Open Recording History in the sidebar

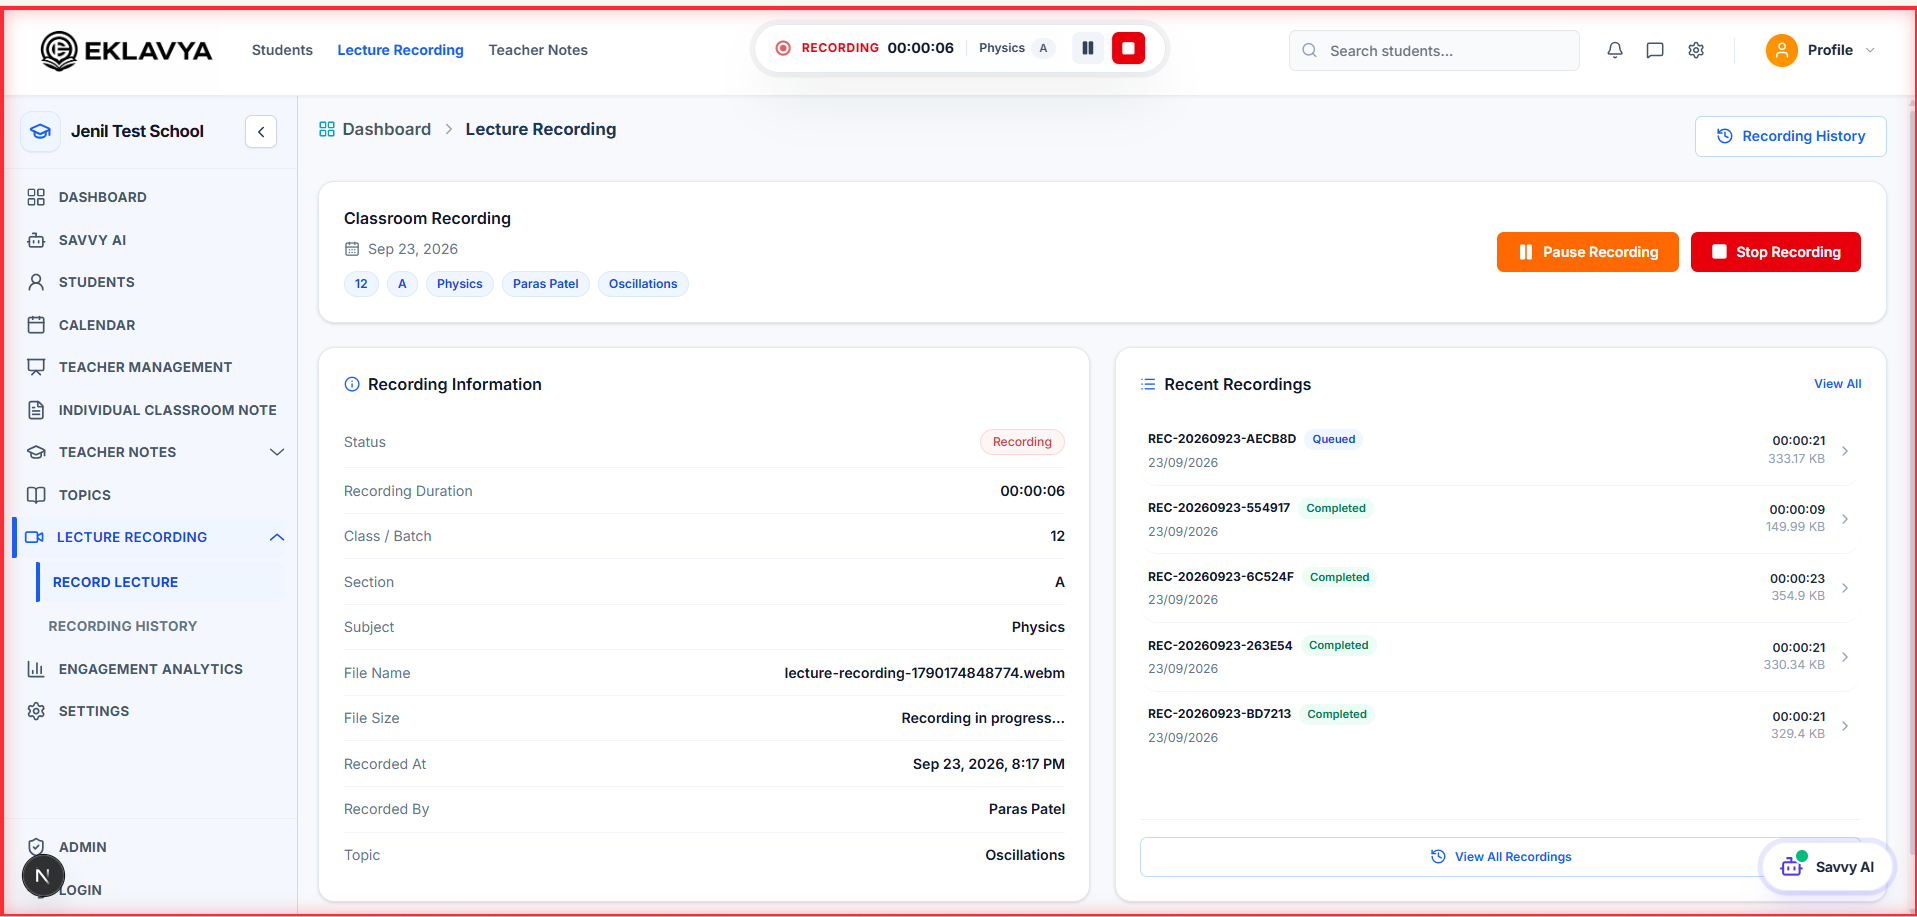point(123,626)
